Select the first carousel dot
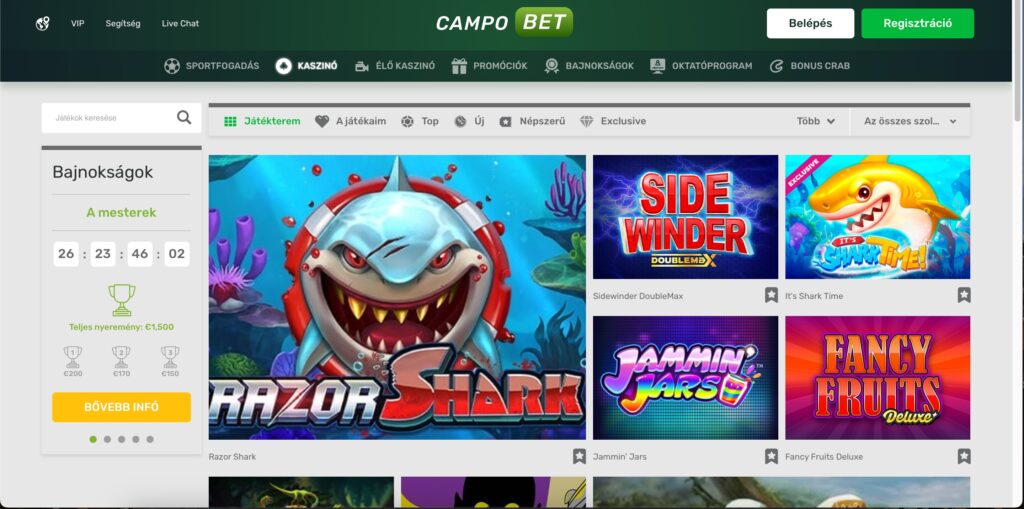Screen dimensions: 1024x509 coord(93,439)
